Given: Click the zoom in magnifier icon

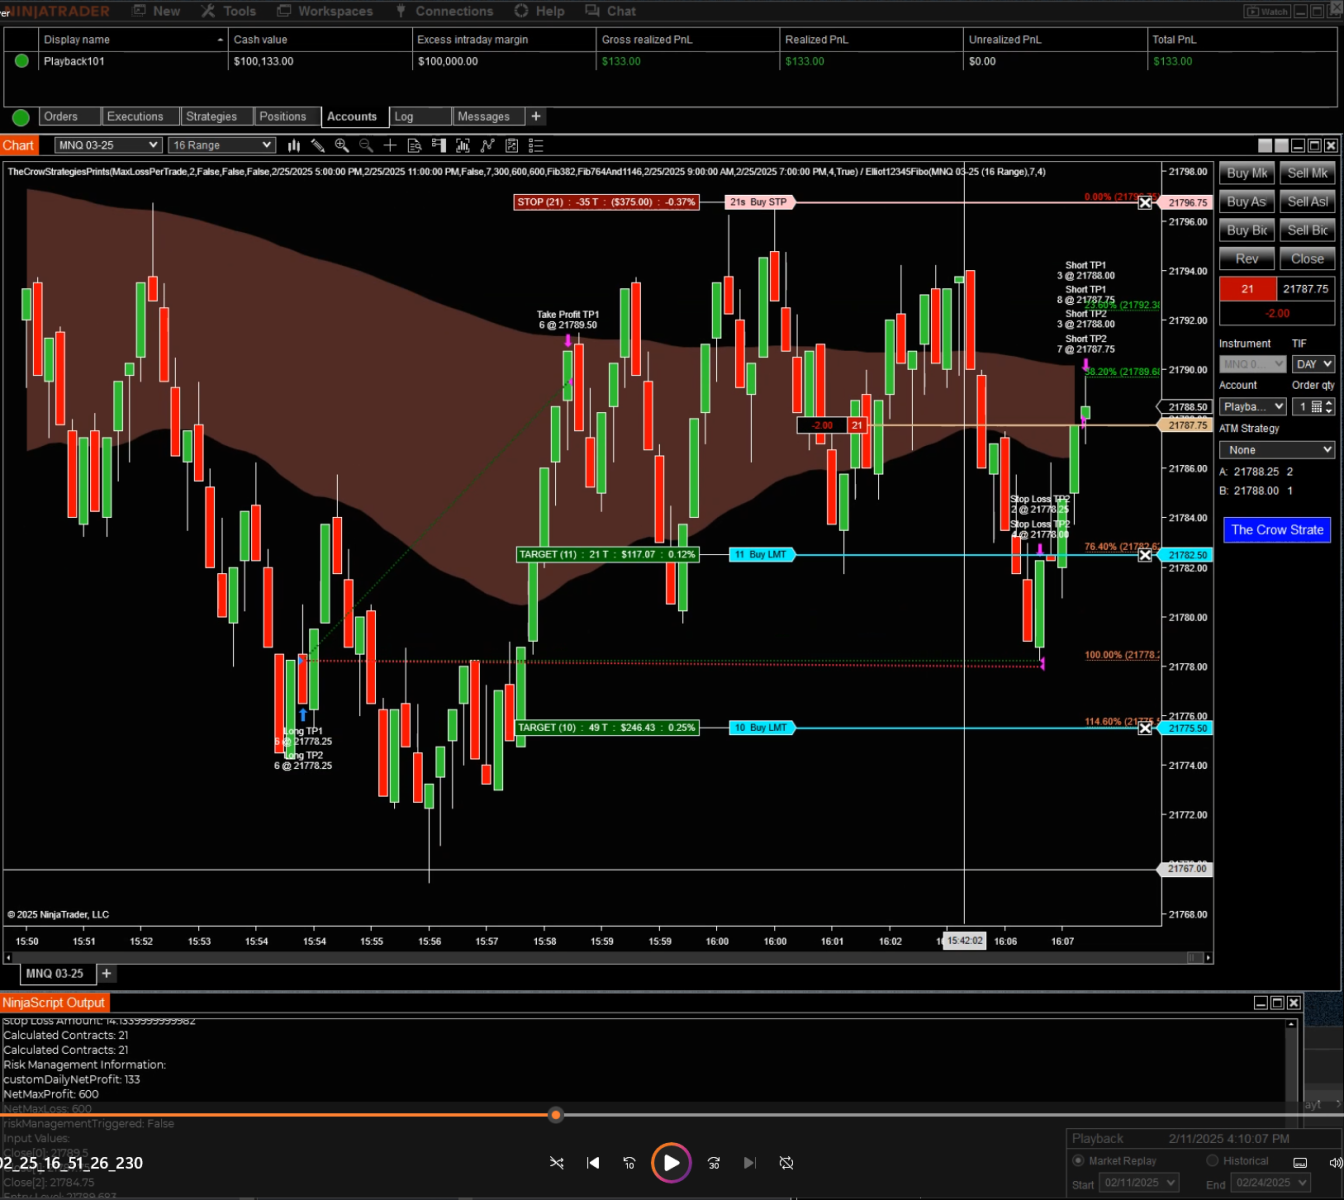Looking at the screenshot, I should [x=342, y=146].
